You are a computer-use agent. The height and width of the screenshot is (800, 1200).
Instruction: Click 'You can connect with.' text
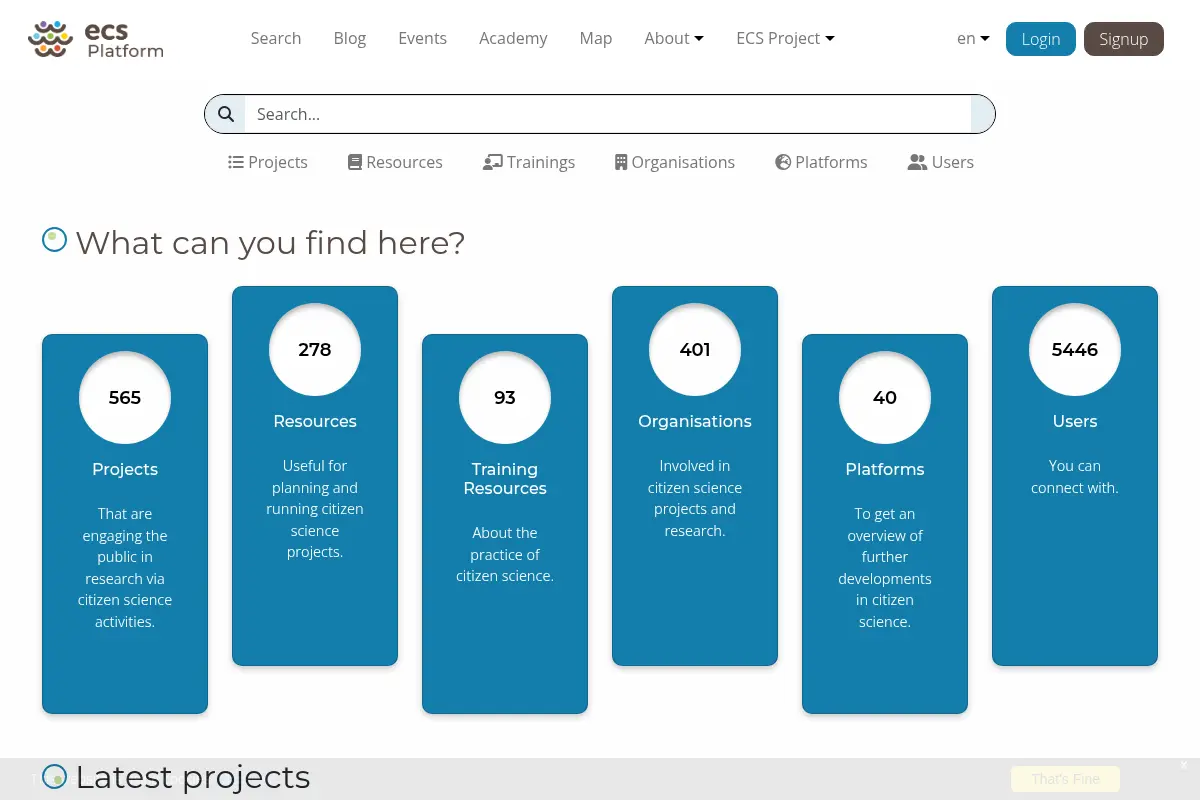coord(1075,477)
